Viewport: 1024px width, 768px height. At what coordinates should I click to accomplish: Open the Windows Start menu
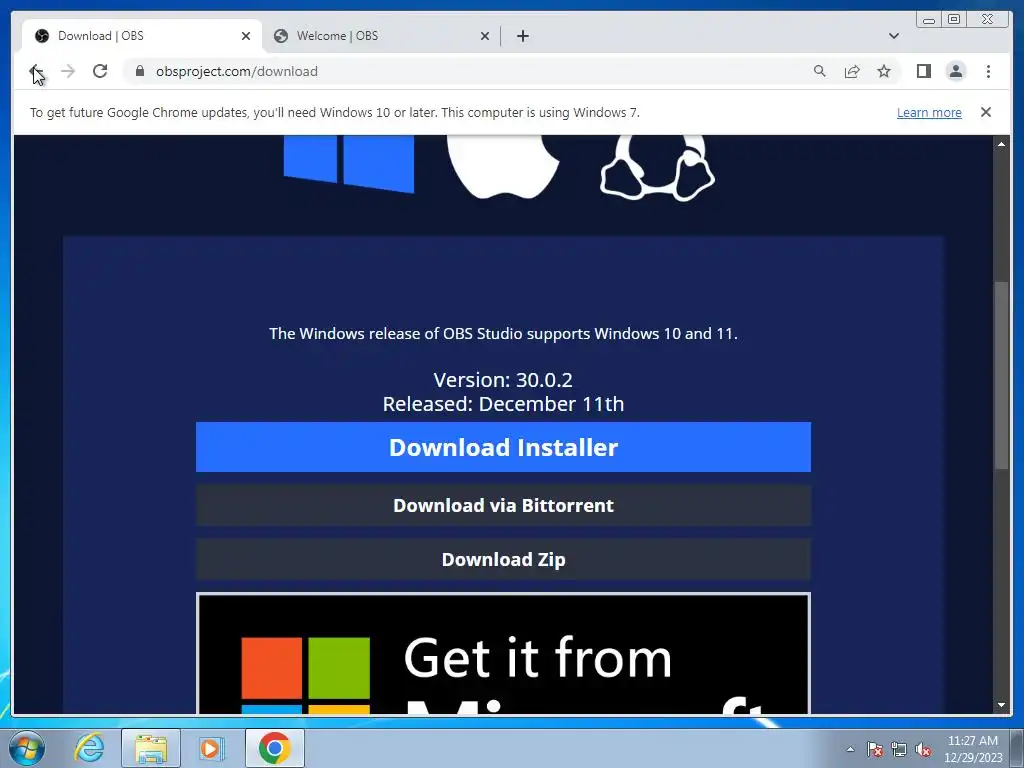click(27, 748)
